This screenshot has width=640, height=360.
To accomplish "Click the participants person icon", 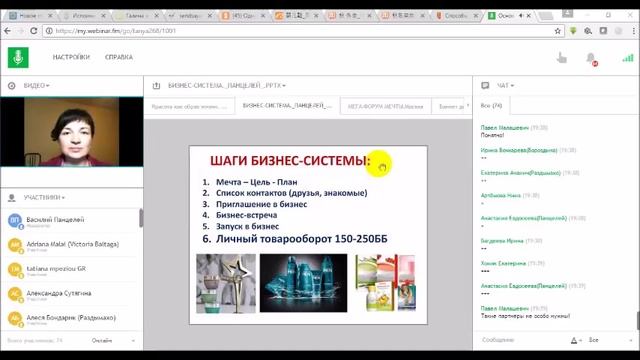I will click(11, 198).
